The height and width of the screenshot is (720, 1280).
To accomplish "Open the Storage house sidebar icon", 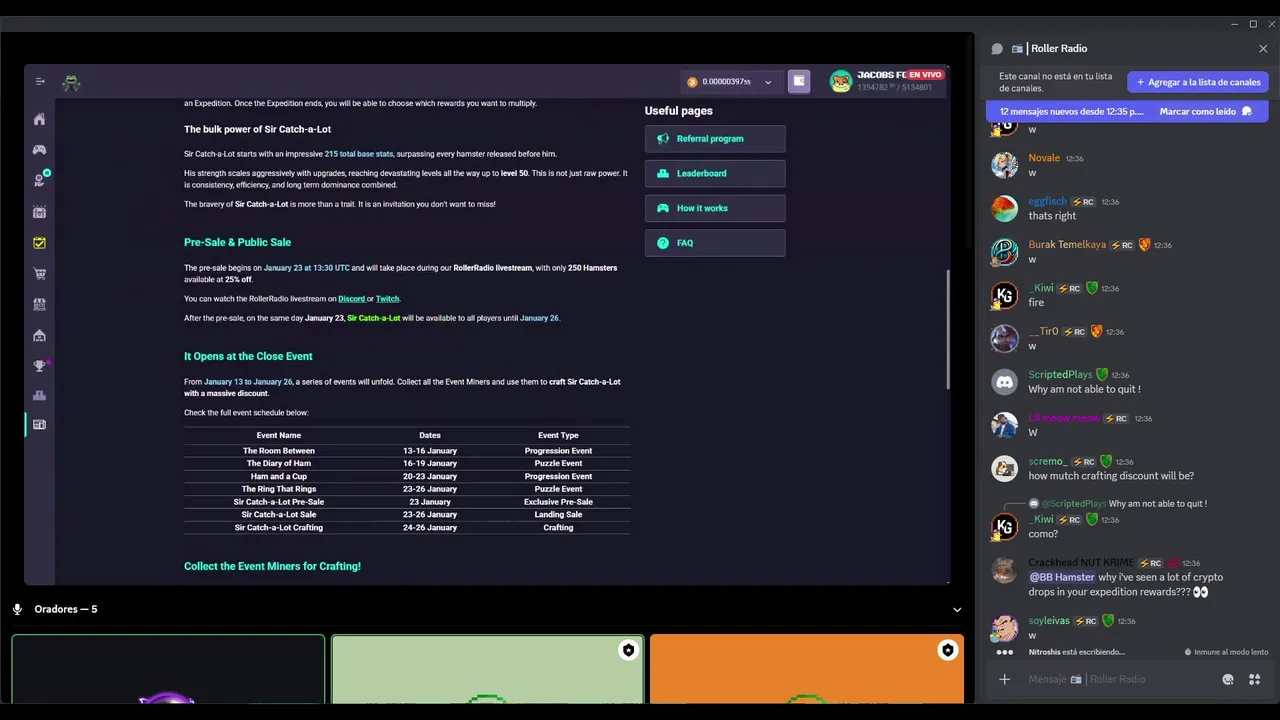I will click(39, 335).
